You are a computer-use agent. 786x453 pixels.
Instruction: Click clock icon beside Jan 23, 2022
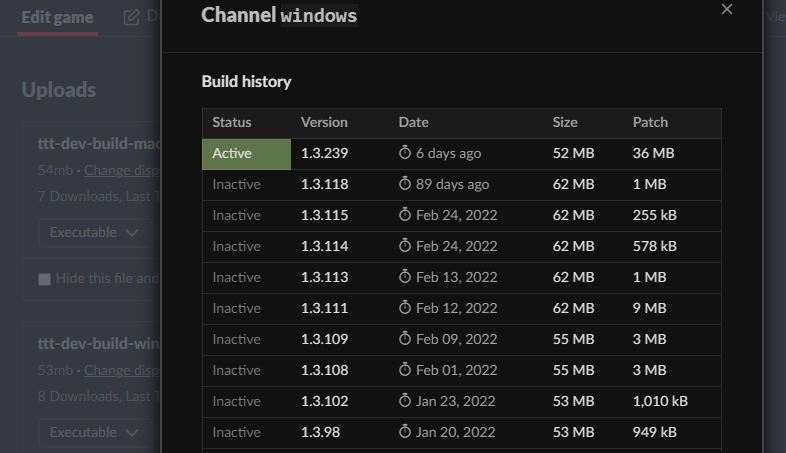point(405,401)
